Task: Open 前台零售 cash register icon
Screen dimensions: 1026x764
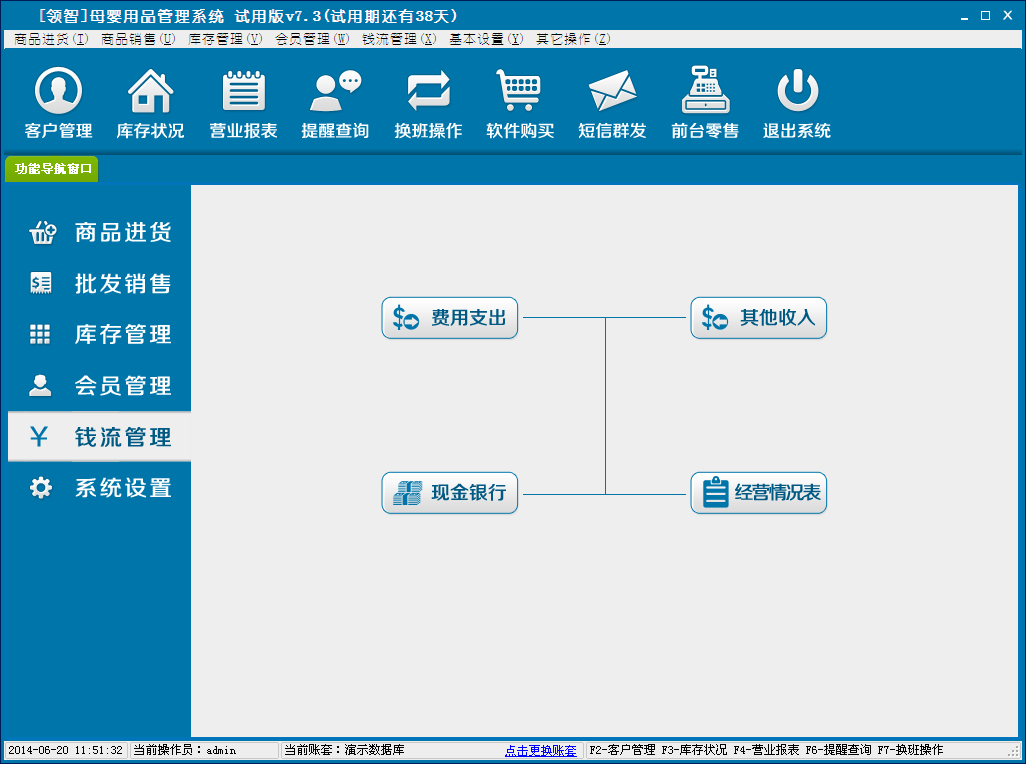Action: pos(705,92)
